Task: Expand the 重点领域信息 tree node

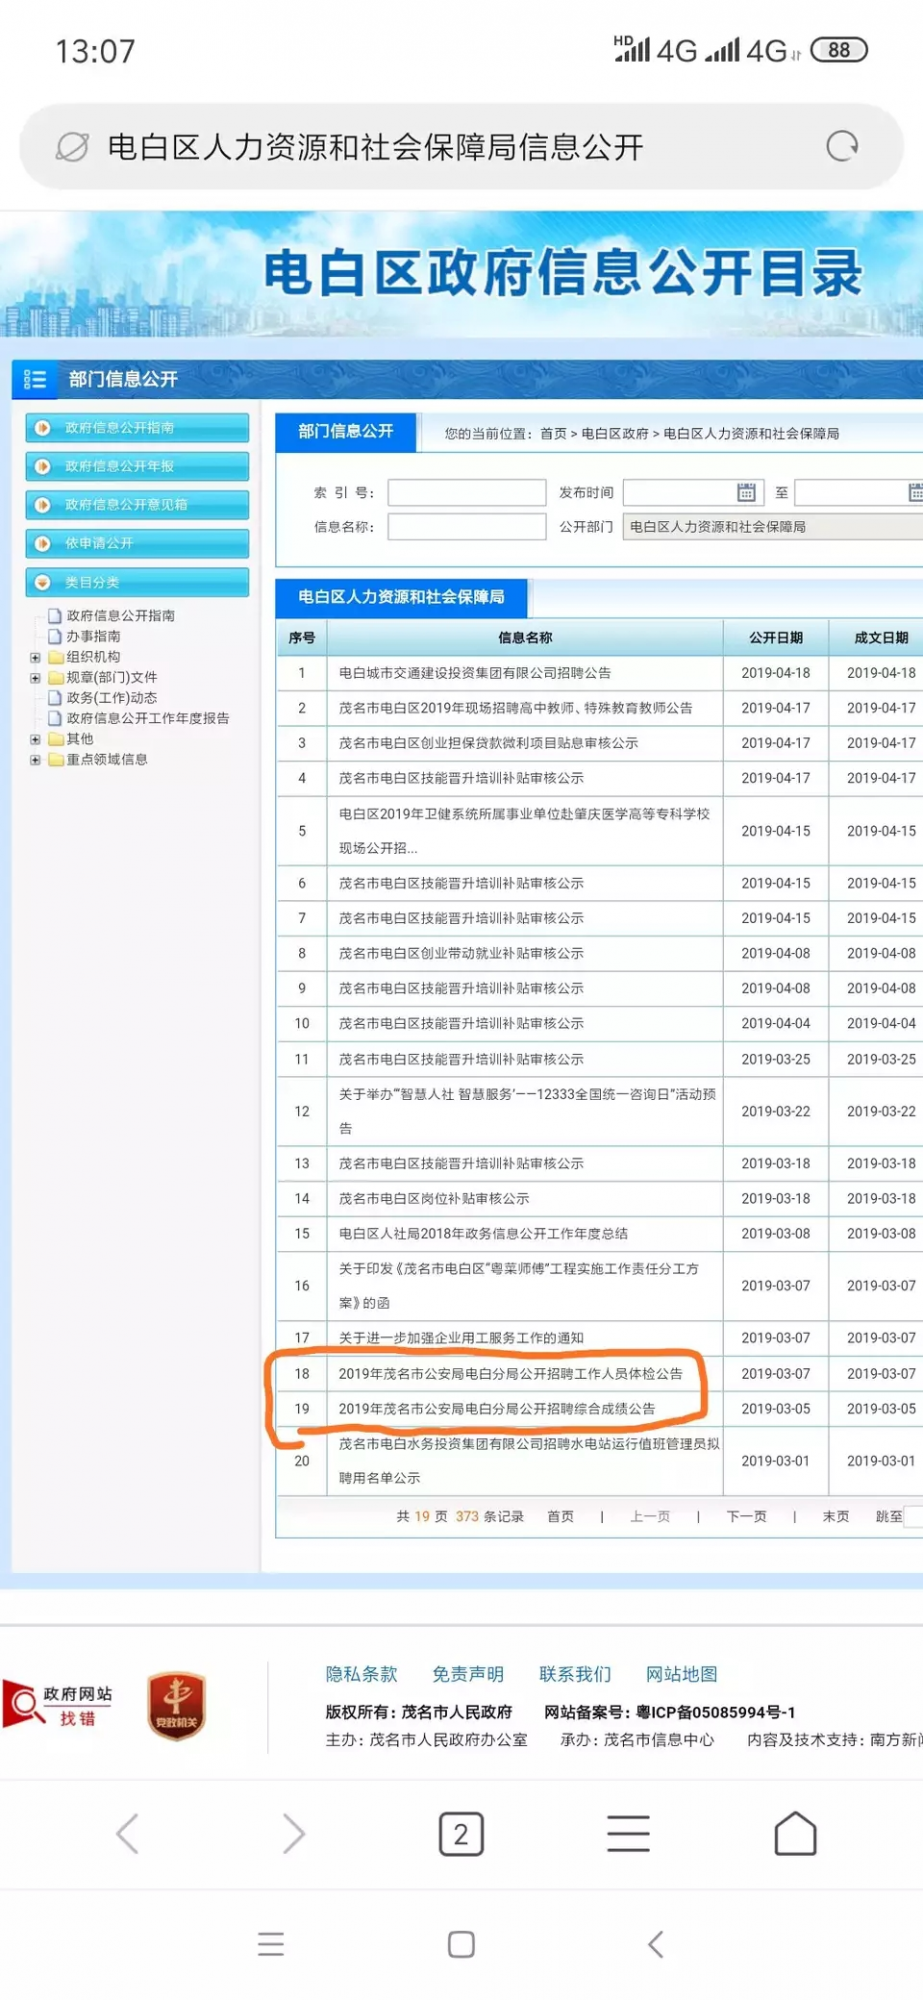Action: pos(35,760)
